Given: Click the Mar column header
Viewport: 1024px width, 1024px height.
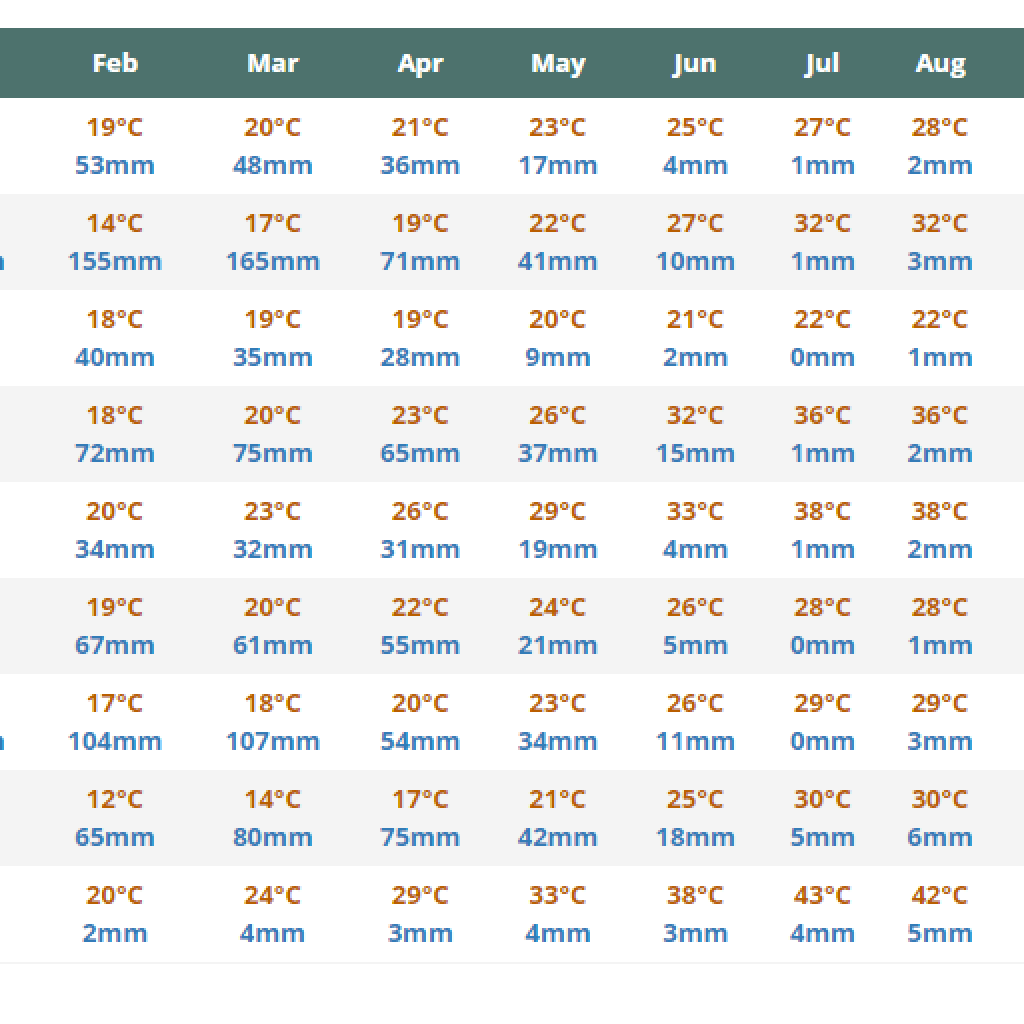Looking at the screenshot, I should click(272, 63).
